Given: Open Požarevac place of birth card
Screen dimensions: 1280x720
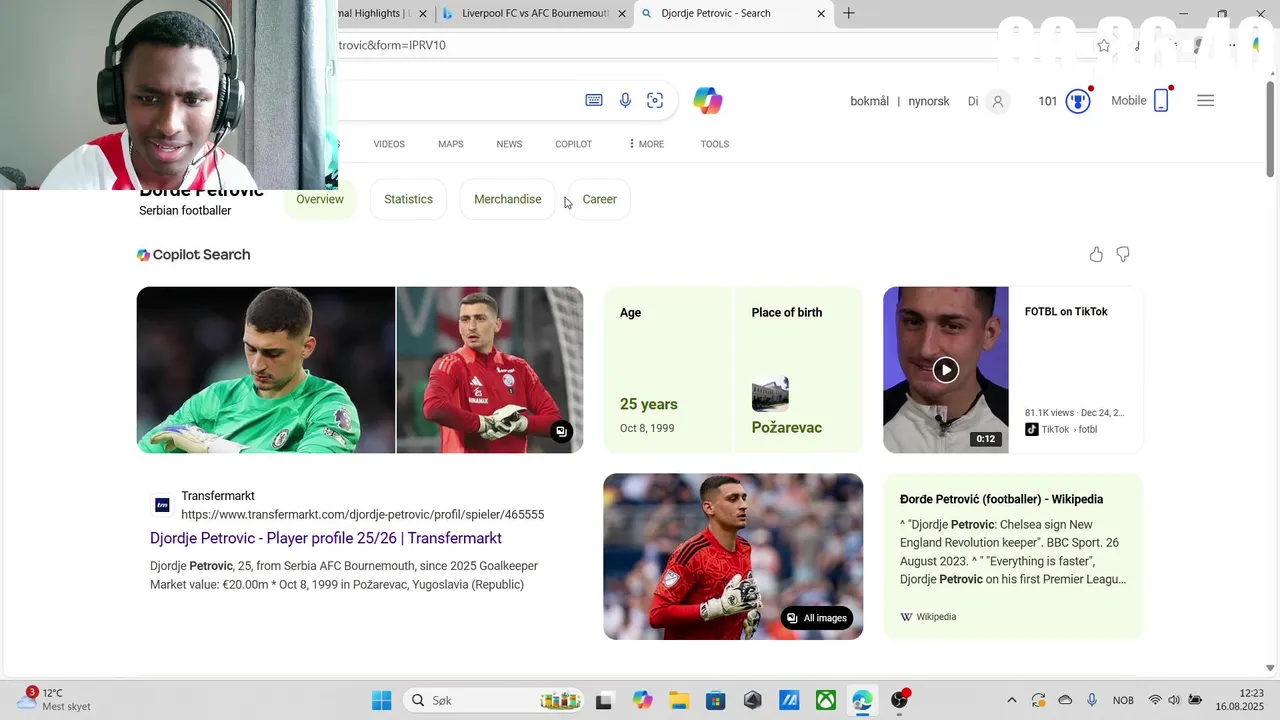Looking at the screenshot, I should (798, 370).
